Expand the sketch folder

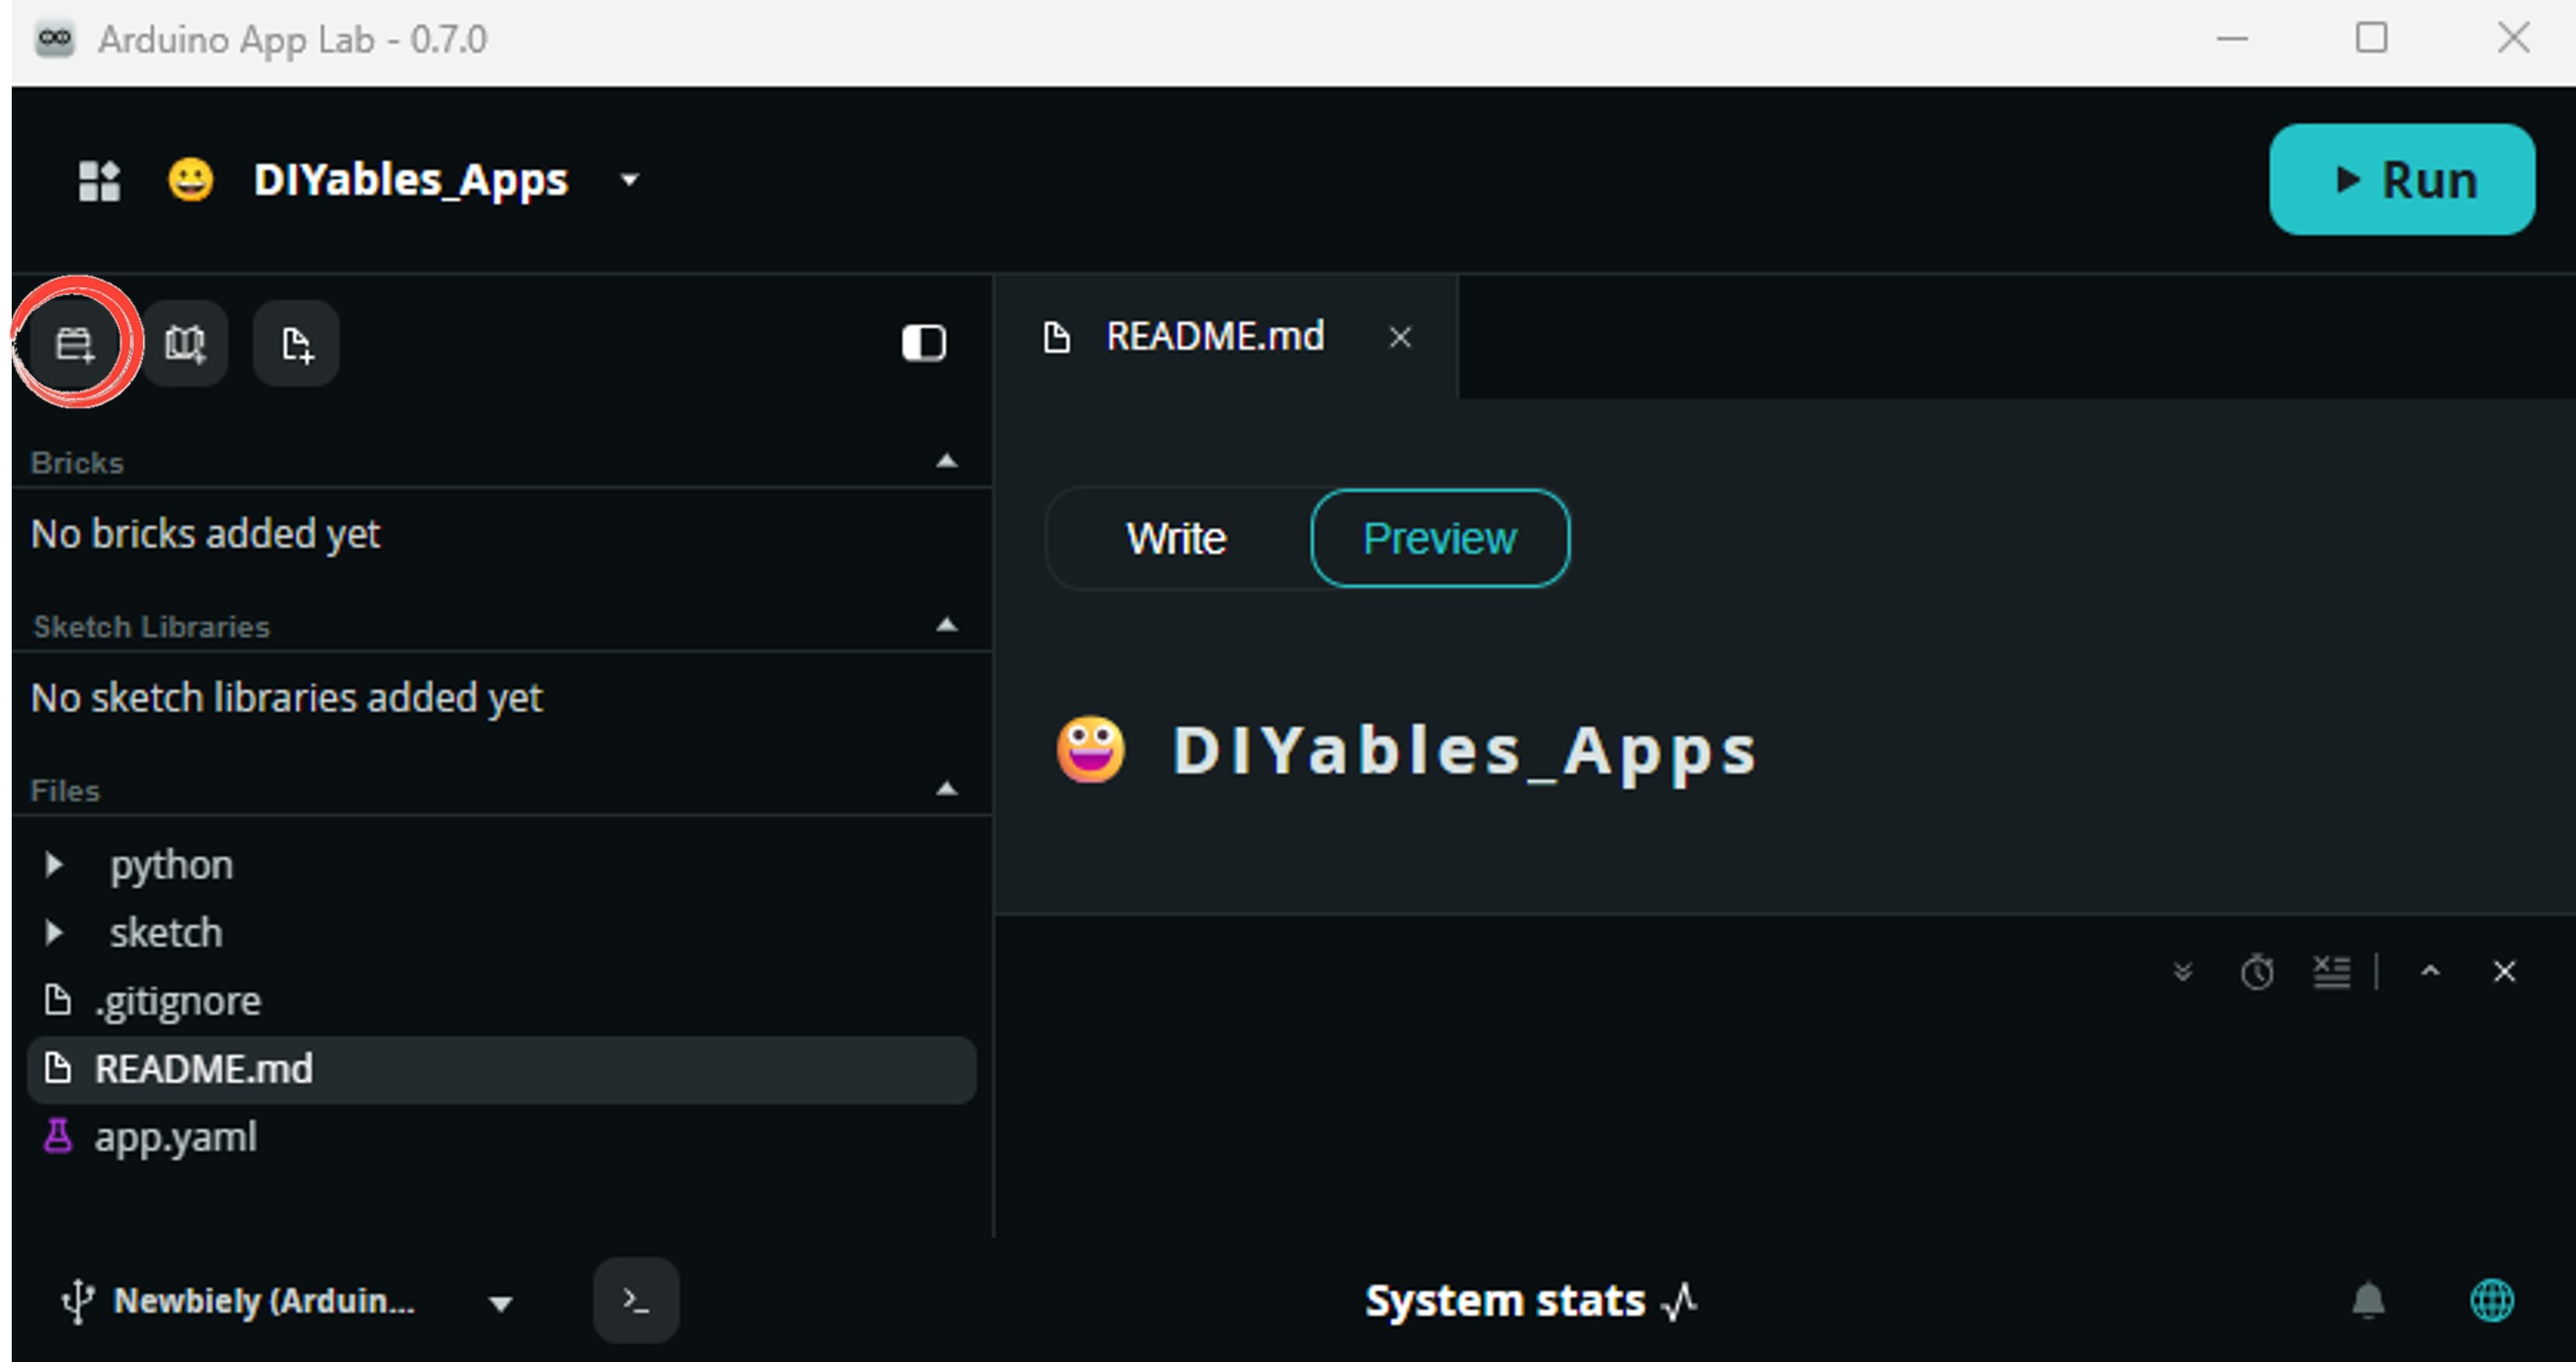[54, 932]
